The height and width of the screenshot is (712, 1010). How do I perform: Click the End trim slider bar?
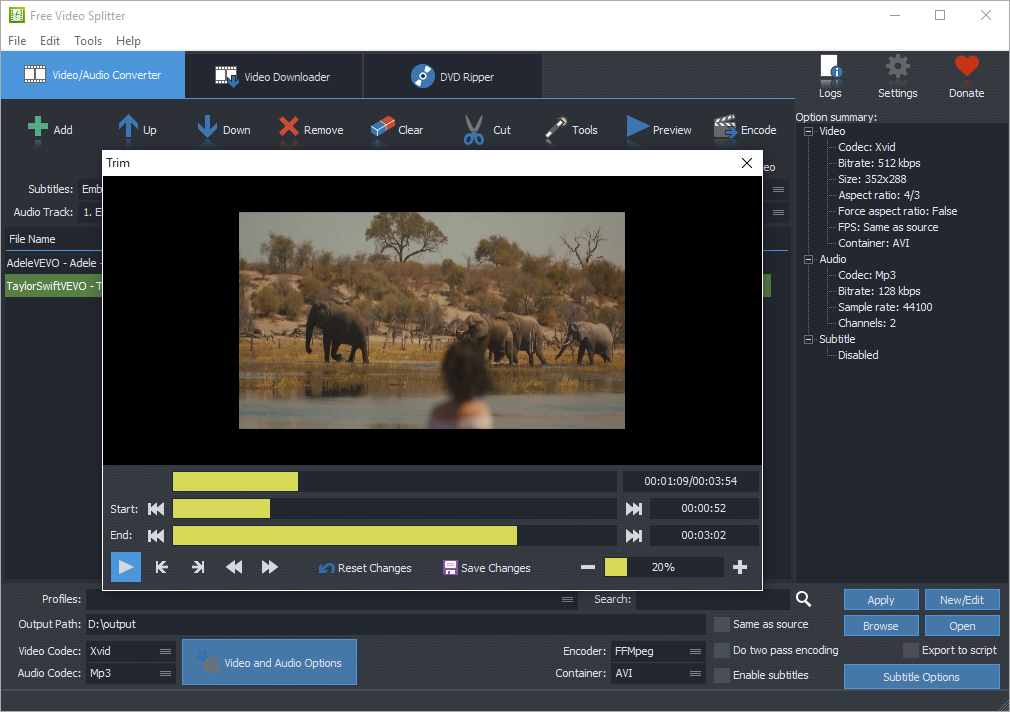395,535
